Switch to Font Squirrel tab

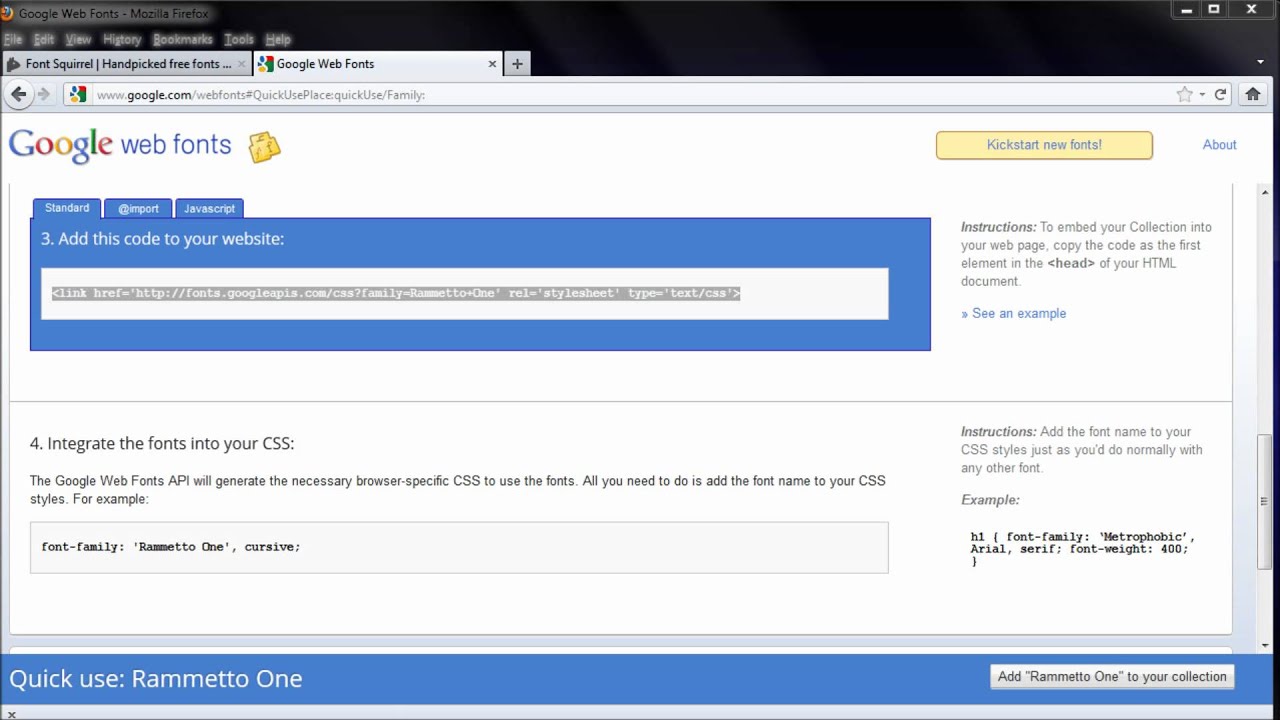pyautogui.click(x=126, y=64)
